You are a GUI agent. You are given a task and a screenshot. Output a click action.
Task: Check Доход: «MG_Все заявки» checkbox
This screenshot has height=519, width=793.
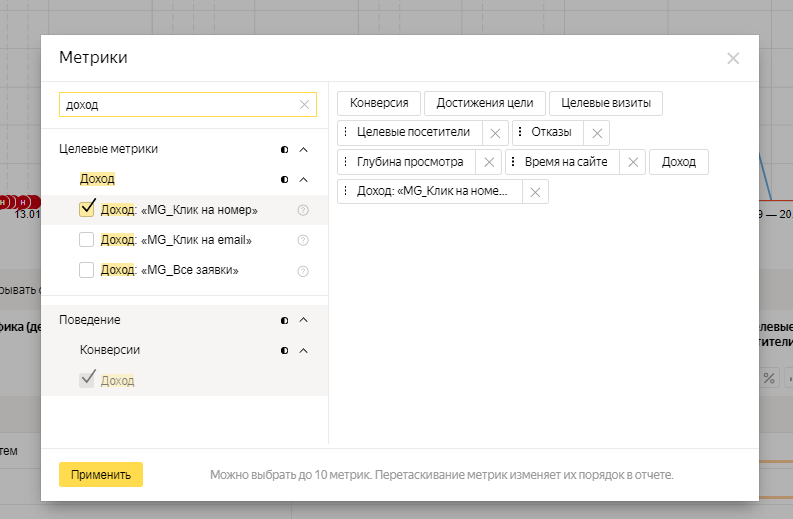click(x=86, y=270)
